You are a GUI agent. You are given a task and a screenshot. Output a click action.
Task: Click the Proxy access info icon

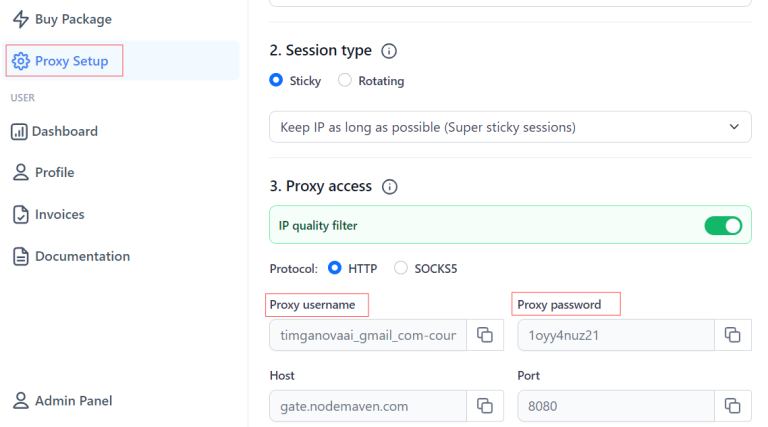coord(390,187)
